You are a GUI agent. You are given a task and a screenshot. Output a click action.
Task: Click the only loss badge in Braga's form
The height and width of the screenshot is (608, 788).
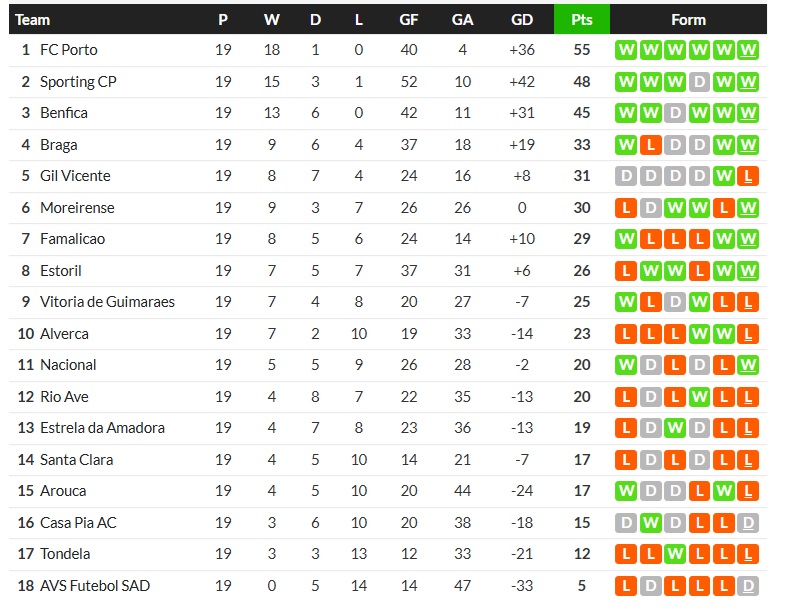click(651, 145)
